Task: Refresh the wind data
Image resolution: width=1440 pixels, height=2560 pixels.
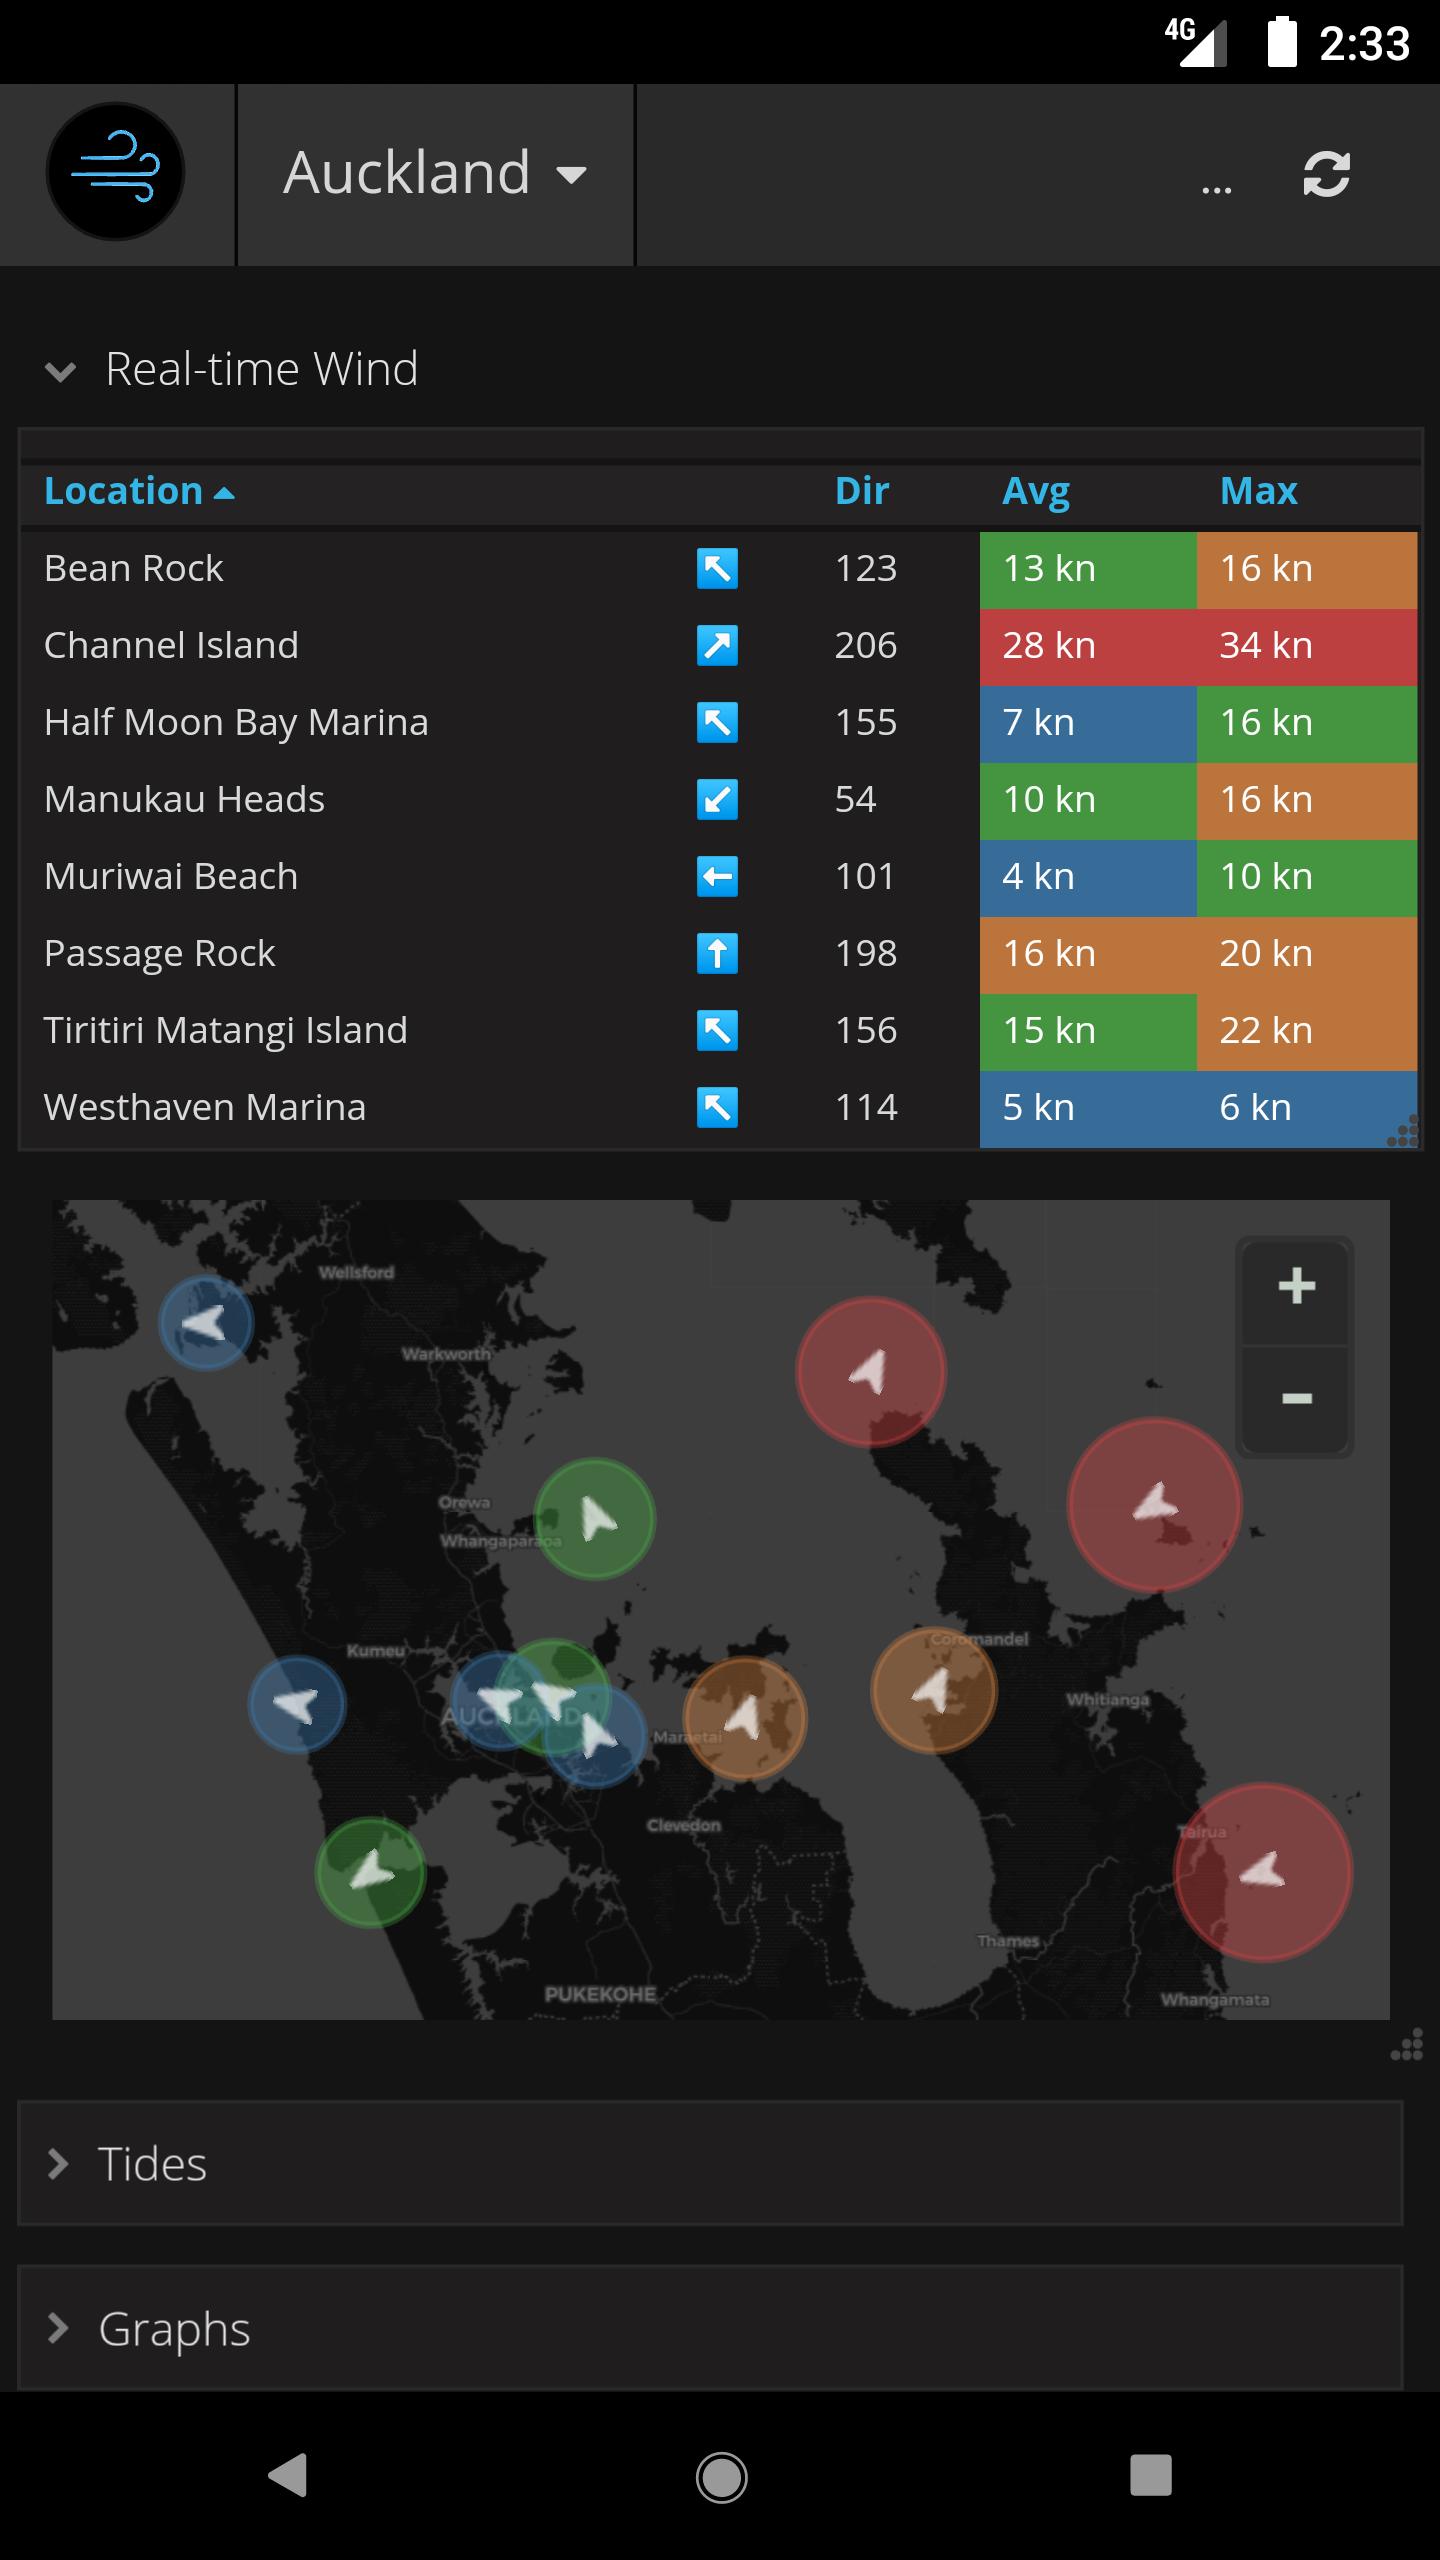Action: 1326,174
